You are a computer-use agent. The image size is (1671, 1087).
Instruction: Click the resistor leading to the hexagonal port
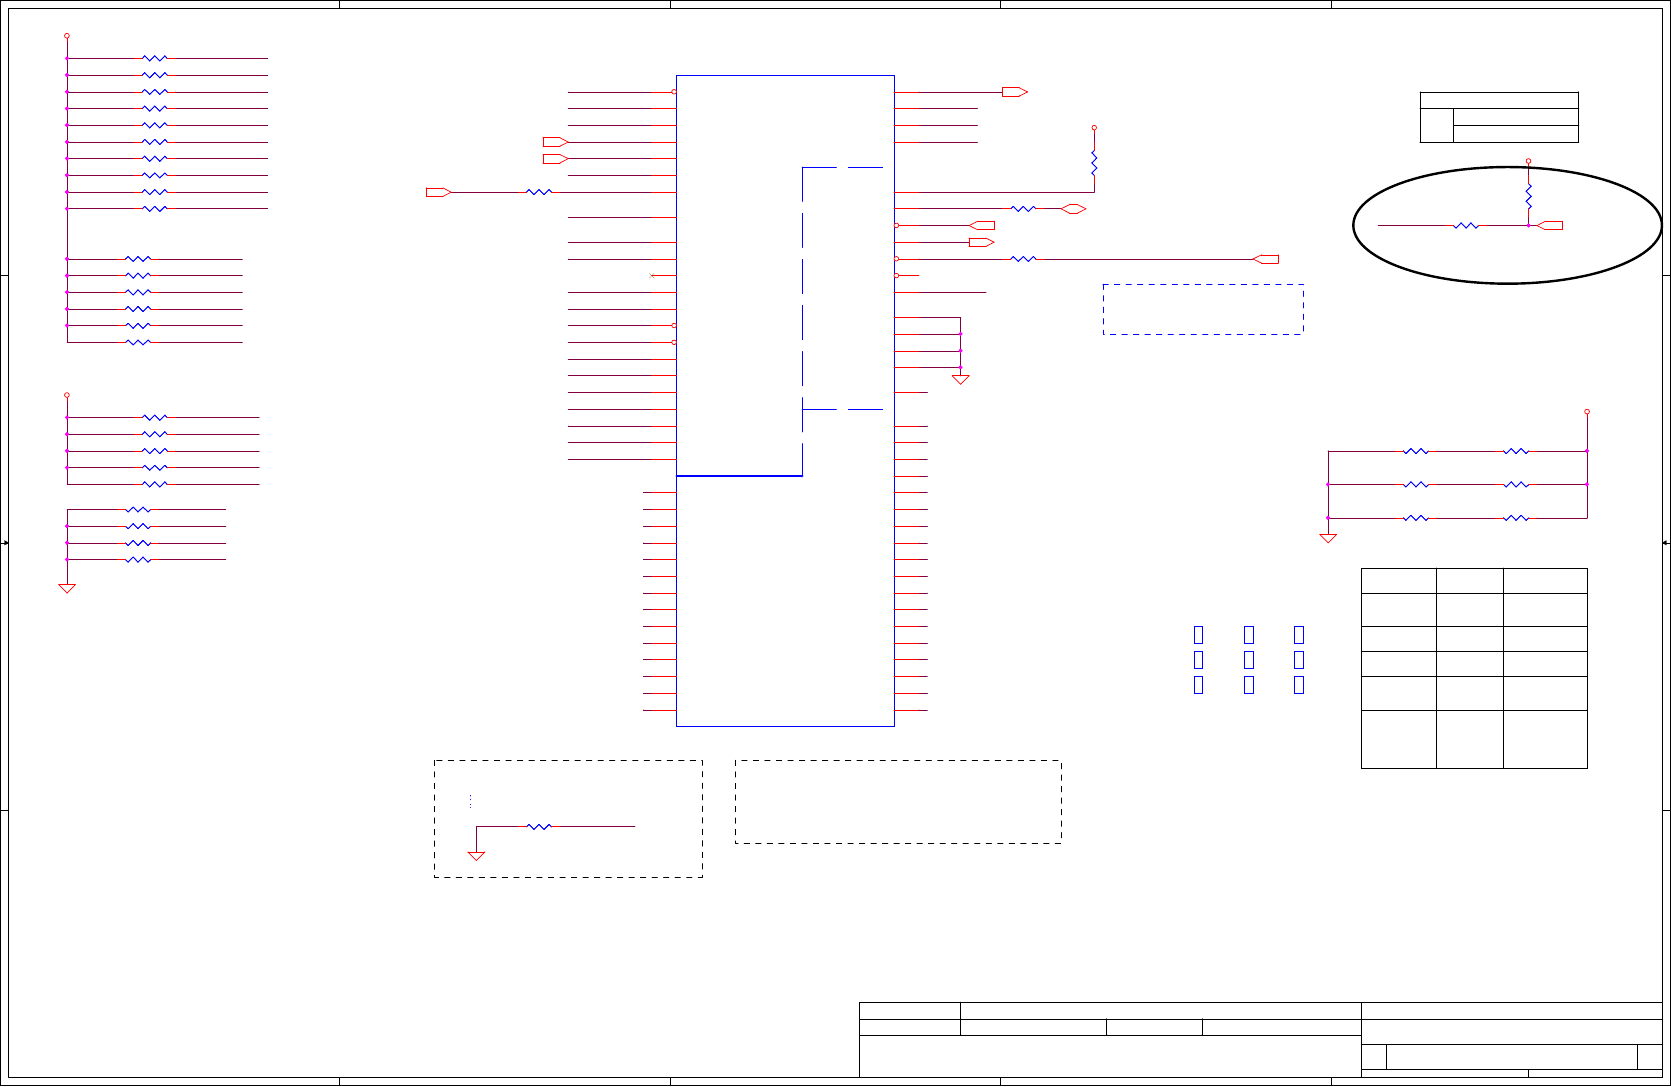[1023, 209]
